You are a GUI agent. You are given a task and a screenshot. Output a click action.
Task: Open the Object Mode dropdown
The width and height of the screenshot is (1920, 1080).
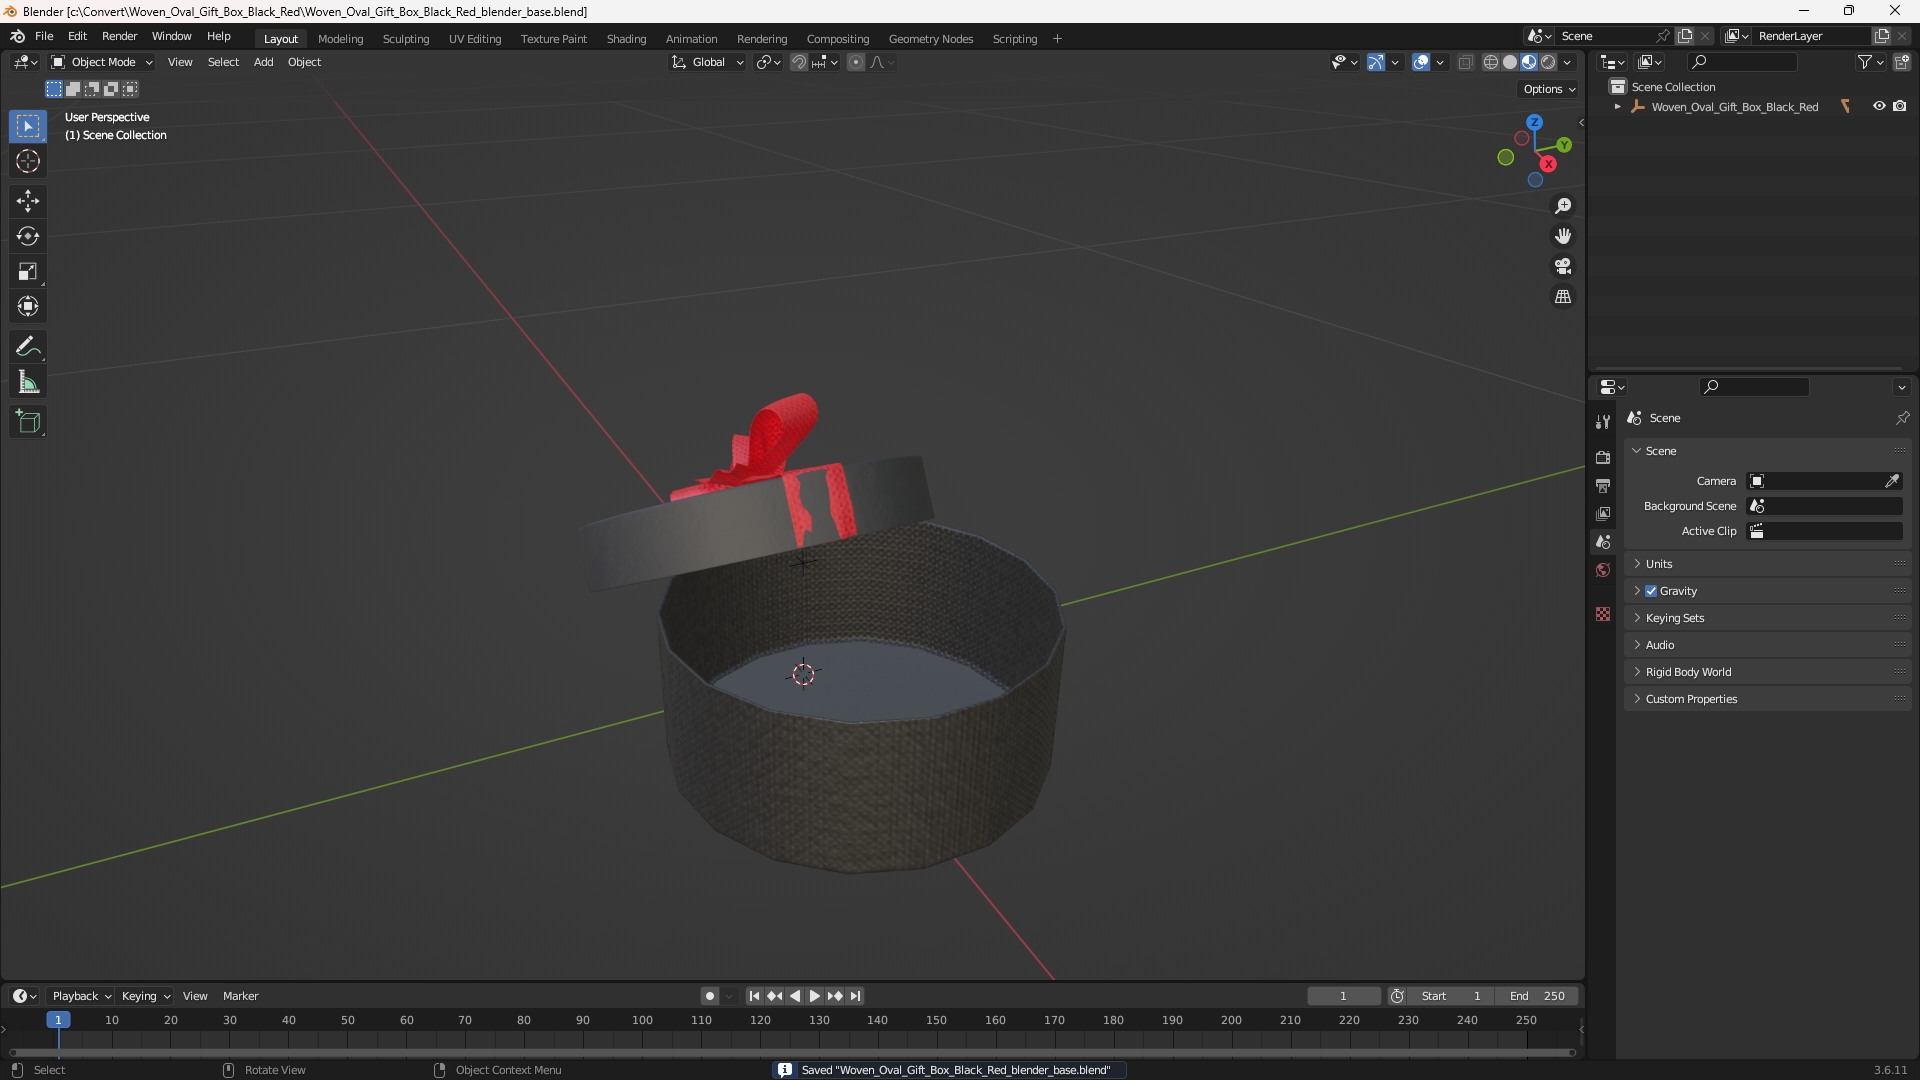click(x=102, y=62)
